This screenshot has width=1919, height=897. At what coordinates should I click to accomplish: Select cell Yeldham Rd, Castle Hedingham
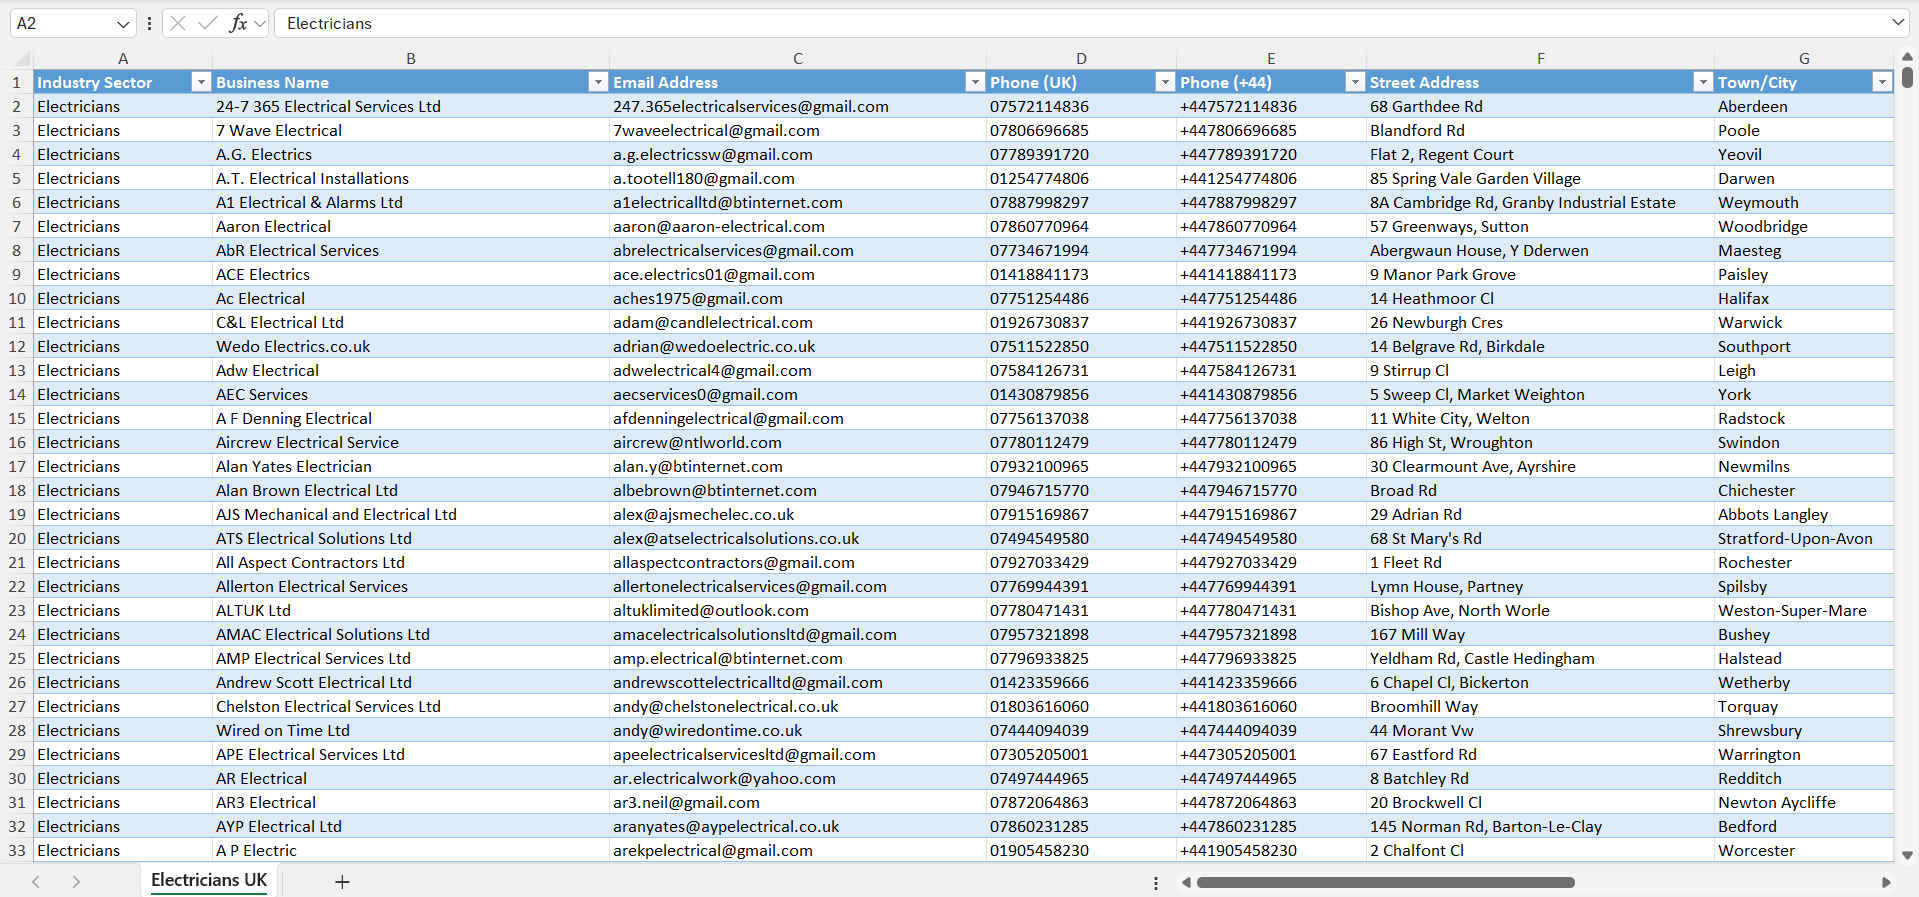tap(1540, 658)
